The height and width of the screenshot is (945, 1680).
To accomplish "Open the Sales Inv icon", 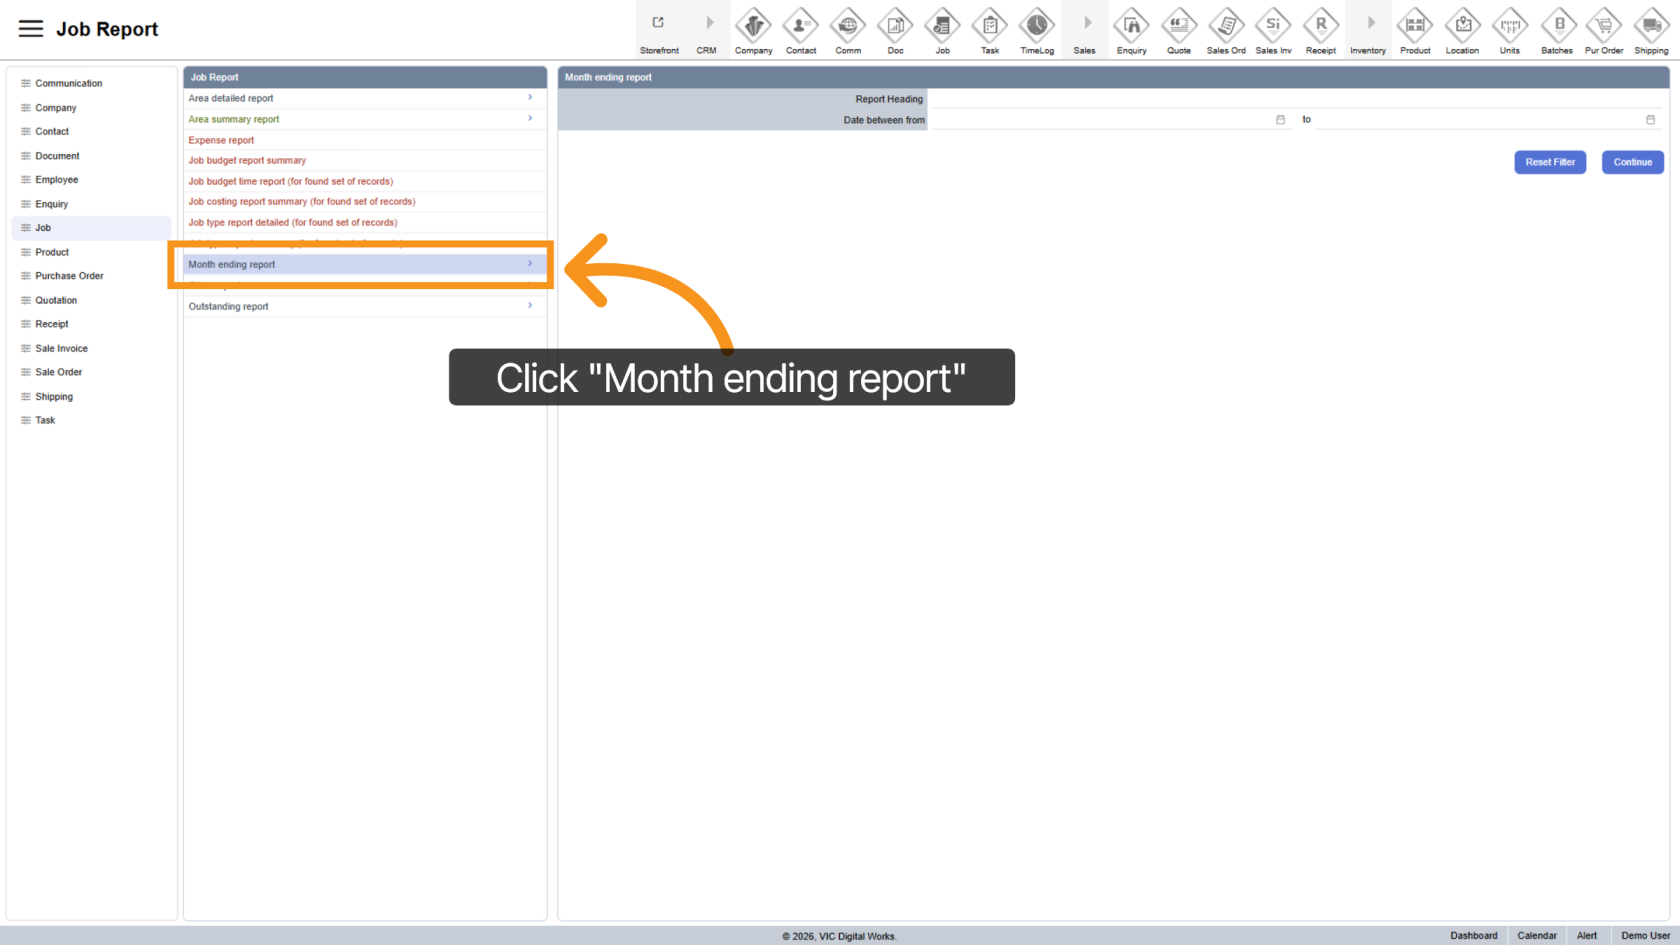I will 1273,26.
